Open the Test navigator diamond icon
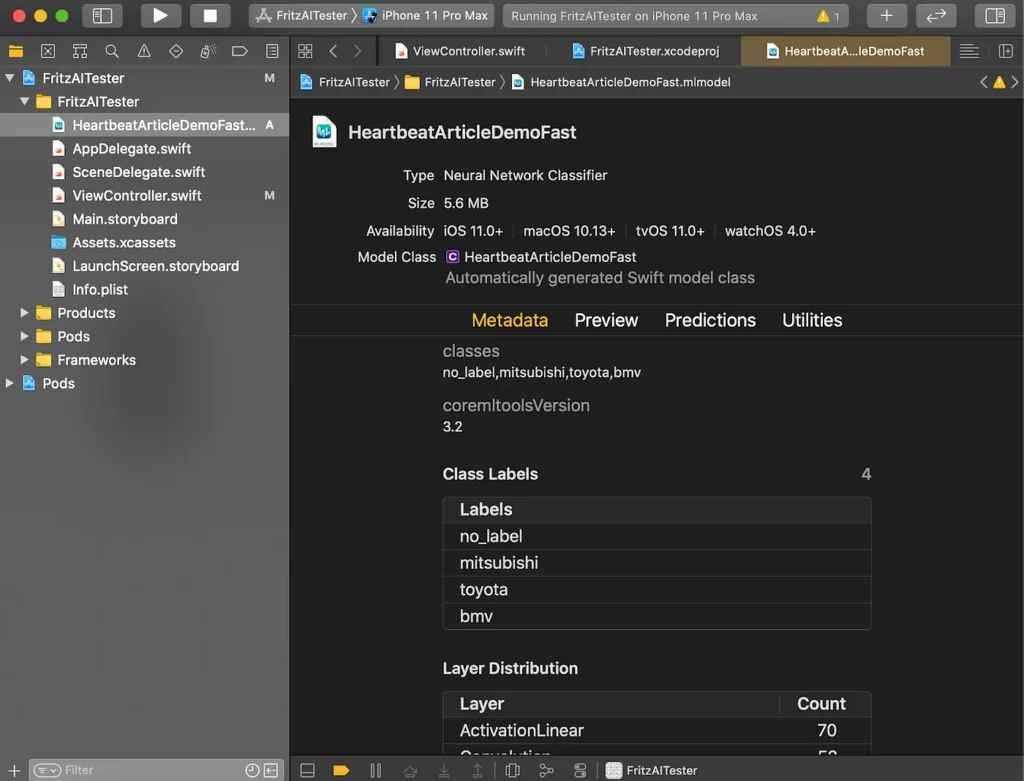The height and width of the screenshot is (781, 1024). (x=176, y=51)
